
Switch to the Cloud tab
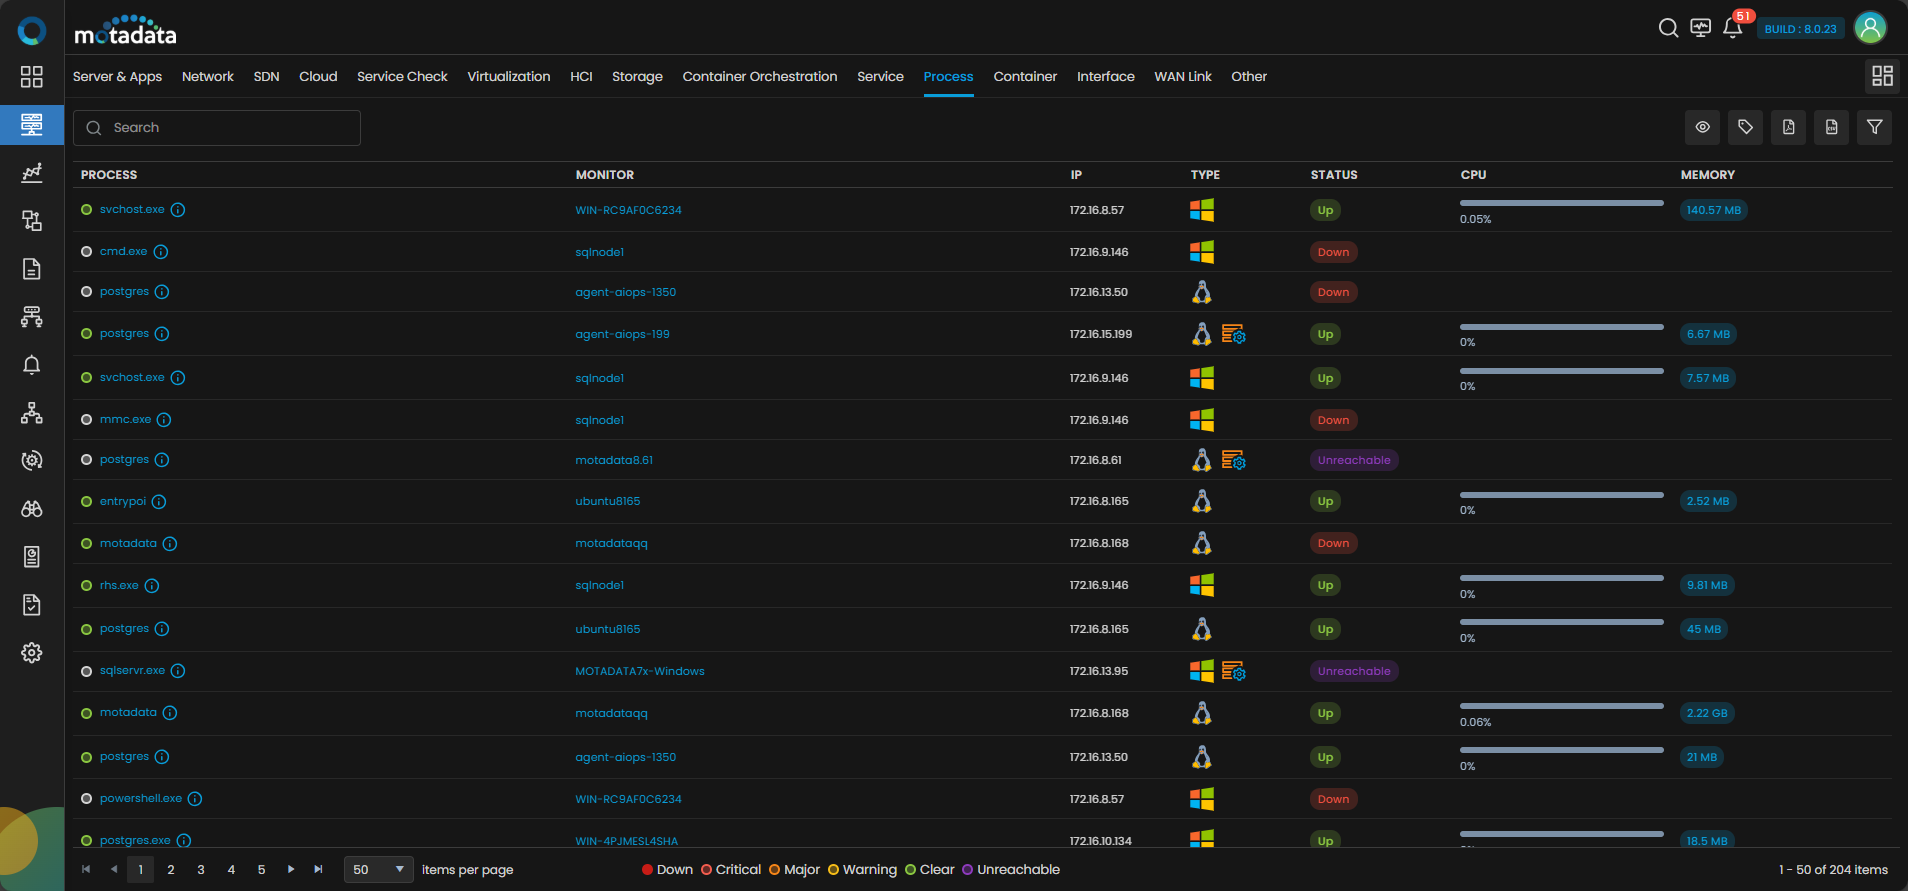318,77
